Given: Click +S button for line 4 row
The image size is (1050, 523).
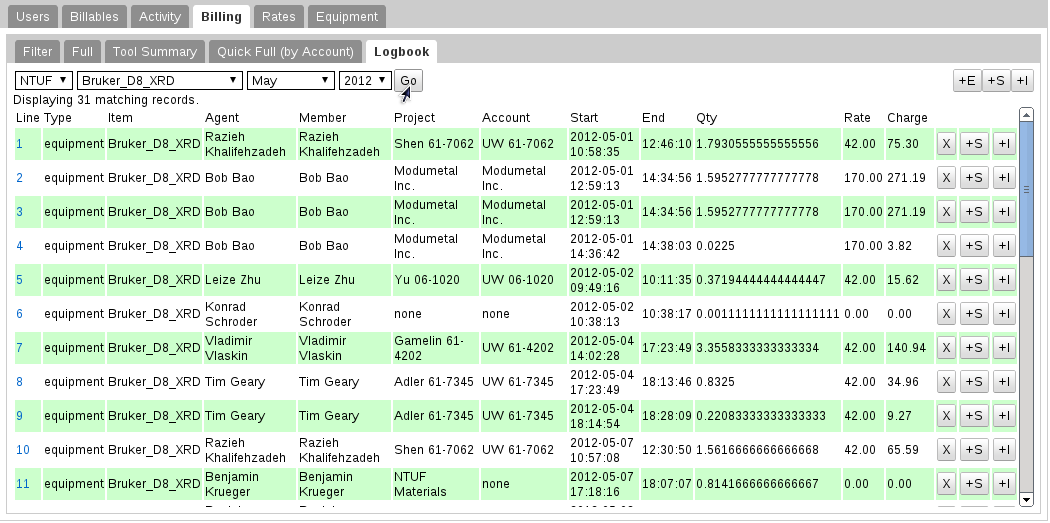Looking at the screenshot, I should click(x=974, y=246).
